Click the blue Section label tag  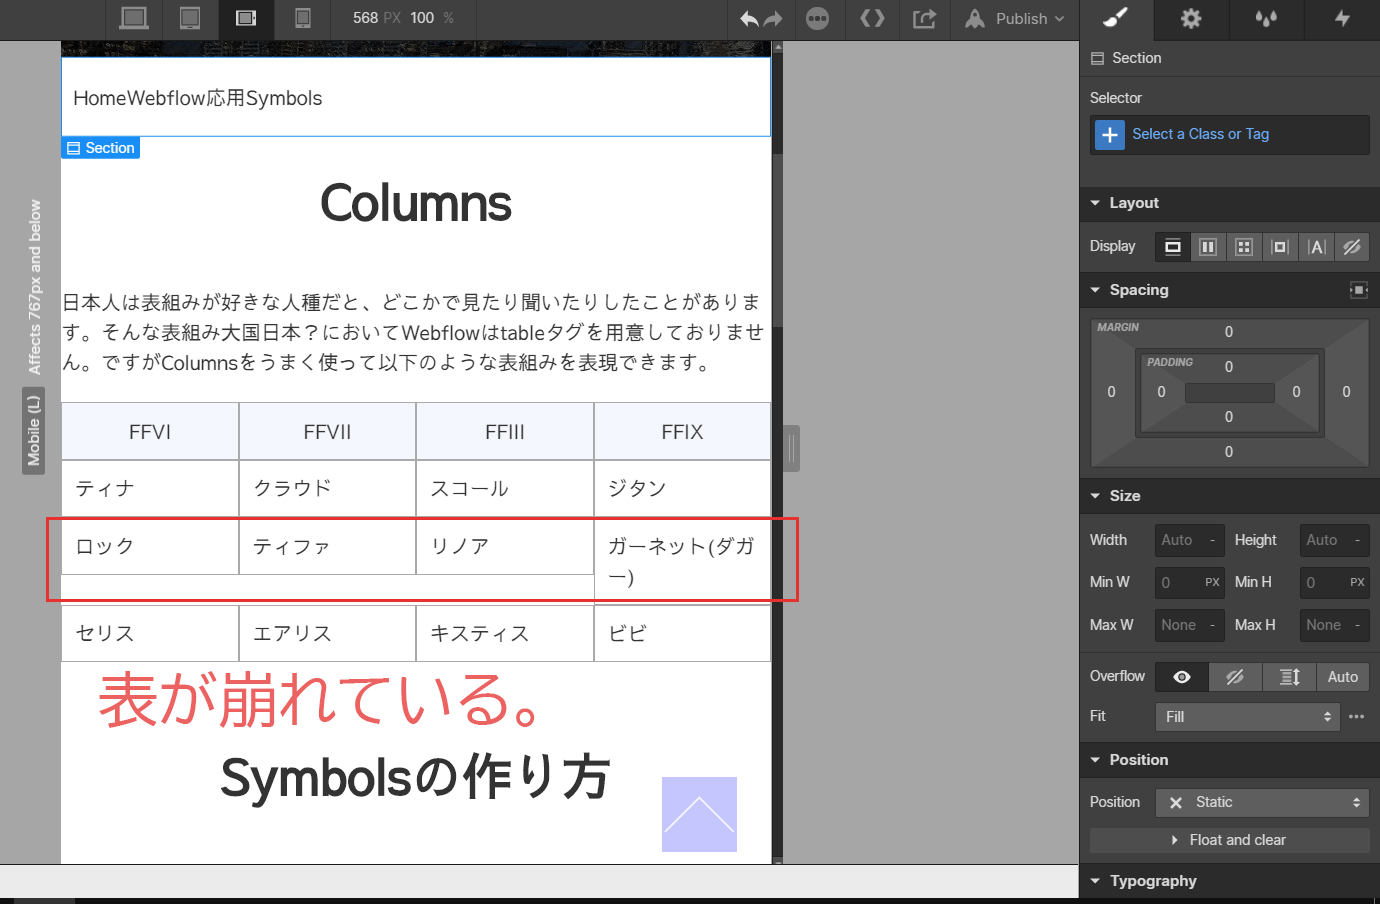100,148
